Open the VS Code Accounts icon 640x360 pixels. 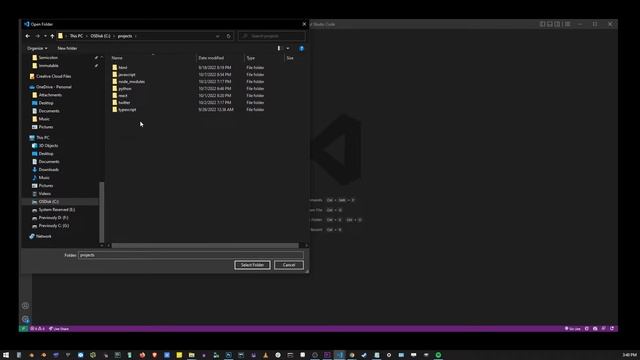[25, 306]
